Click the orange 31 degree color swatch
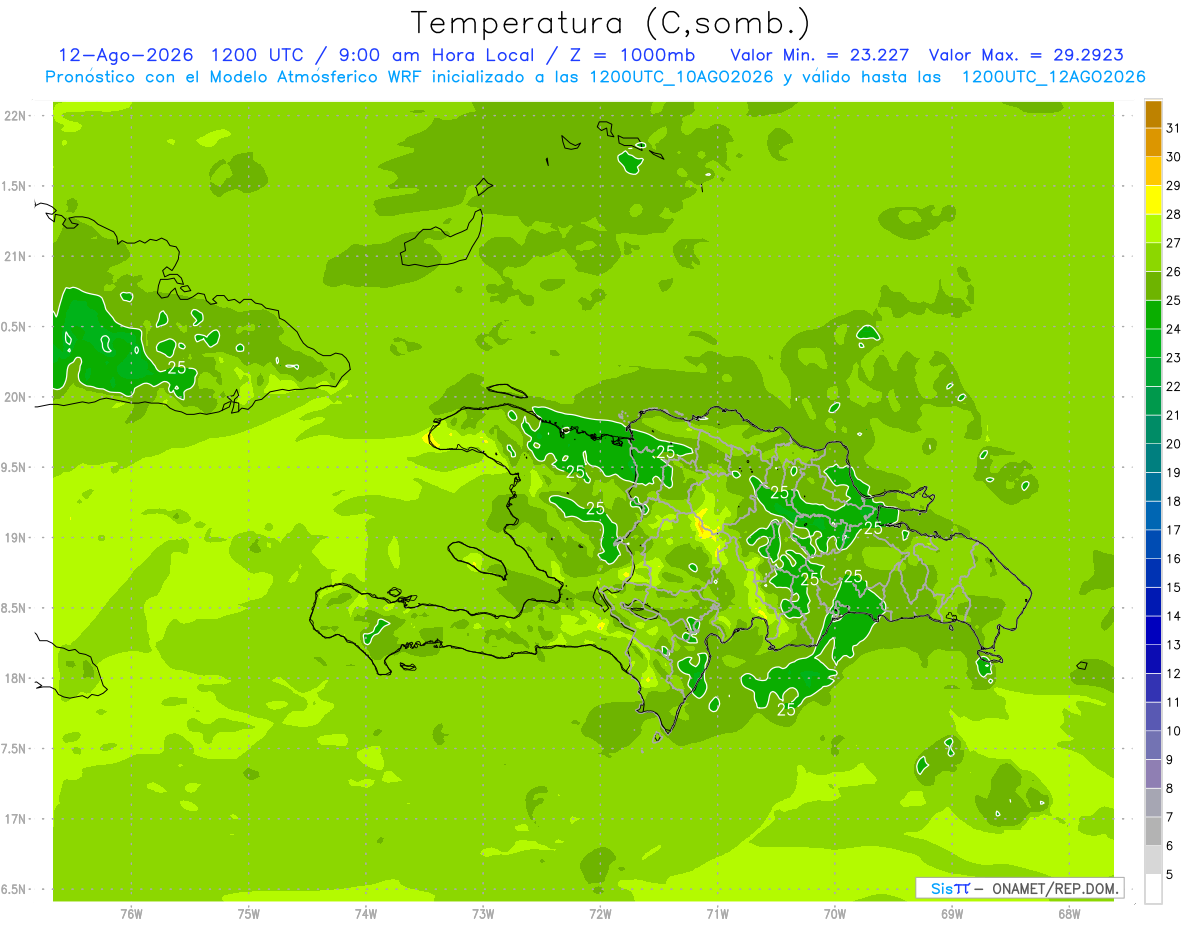 click(1153, 115)
